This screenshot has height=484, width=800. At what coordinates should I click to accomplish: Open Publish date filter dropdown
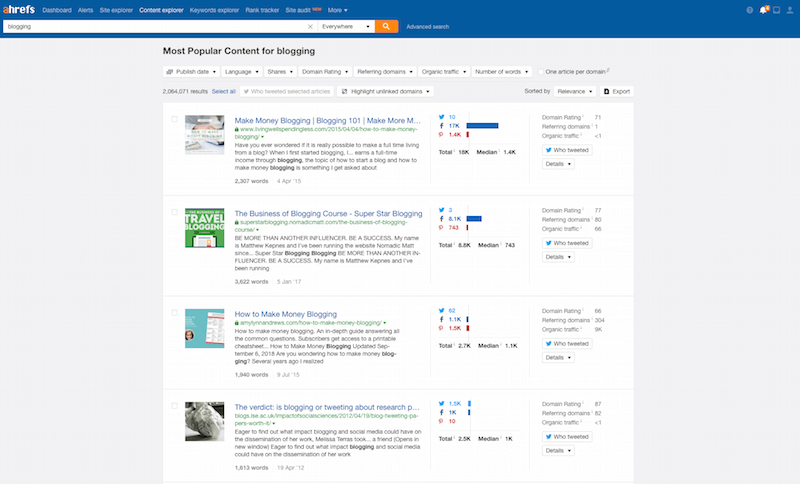(191, 72)
